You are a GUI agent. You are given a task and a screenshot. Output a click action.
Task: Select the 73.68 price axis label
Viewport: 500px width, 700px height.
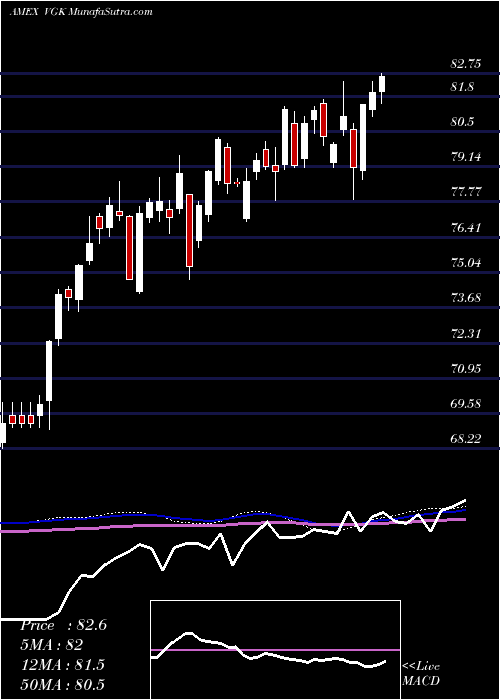pos(466,298)
